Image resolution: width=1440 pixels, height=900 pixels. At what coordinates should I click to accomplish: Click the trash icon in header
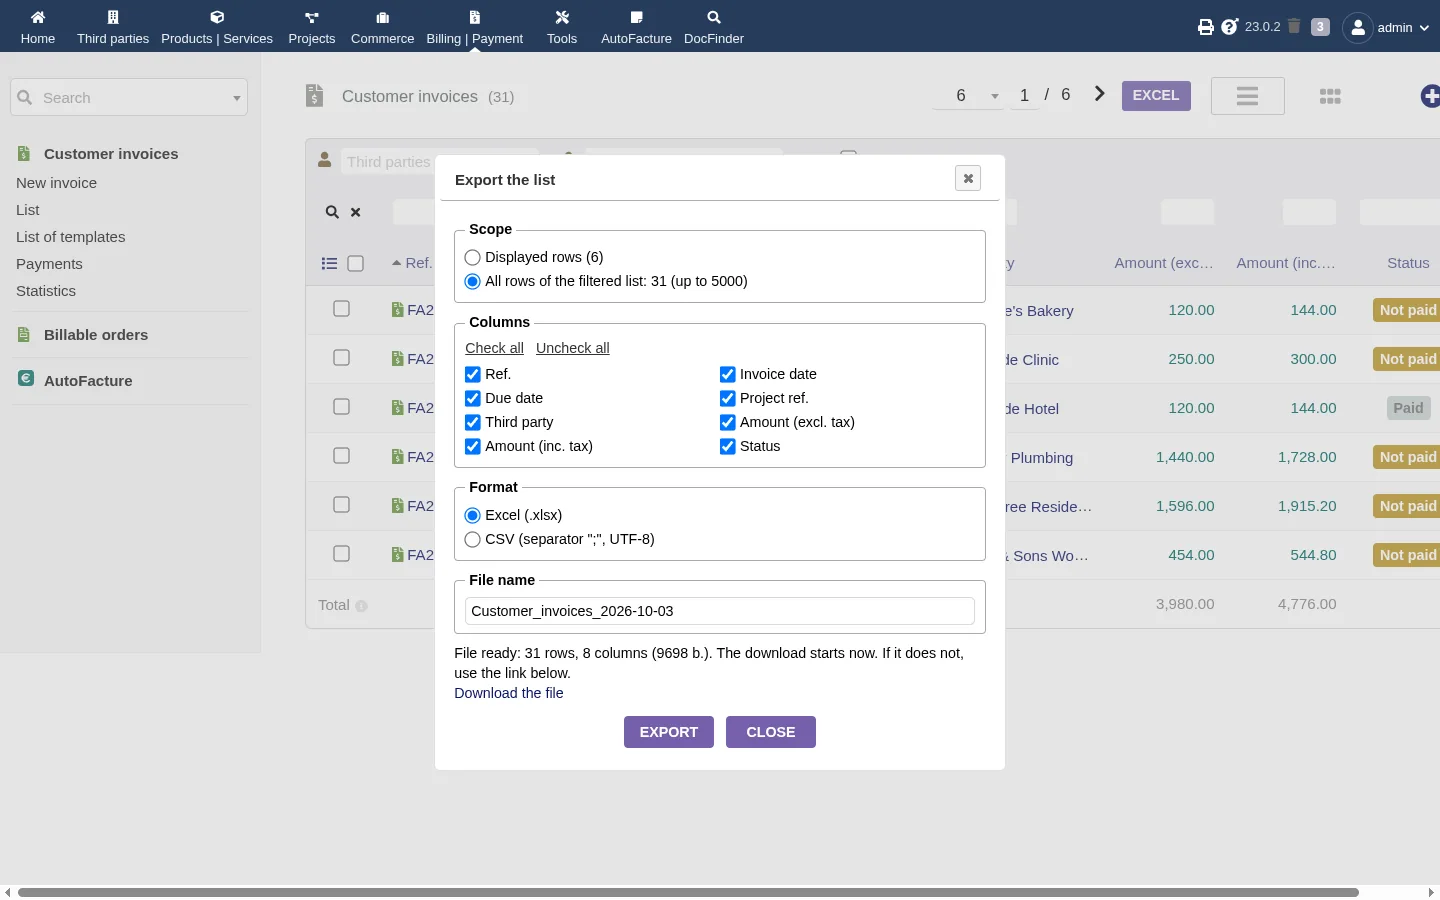click(1294, 27)
